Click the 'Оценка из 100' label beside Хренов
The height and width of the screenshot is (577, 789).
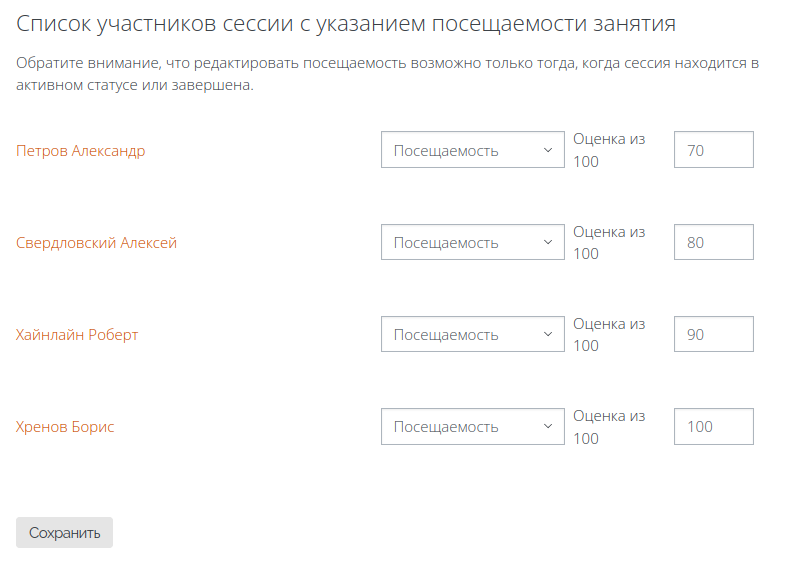coord(609,427)
